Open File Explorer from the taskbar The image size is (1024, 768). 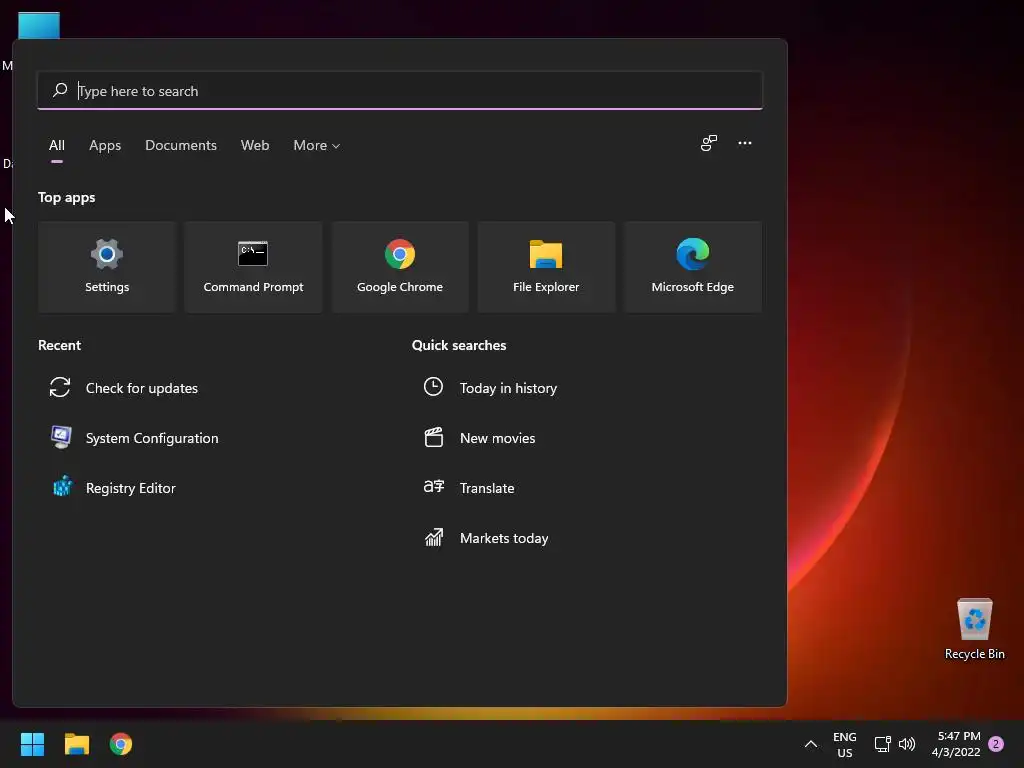point(76,744)
